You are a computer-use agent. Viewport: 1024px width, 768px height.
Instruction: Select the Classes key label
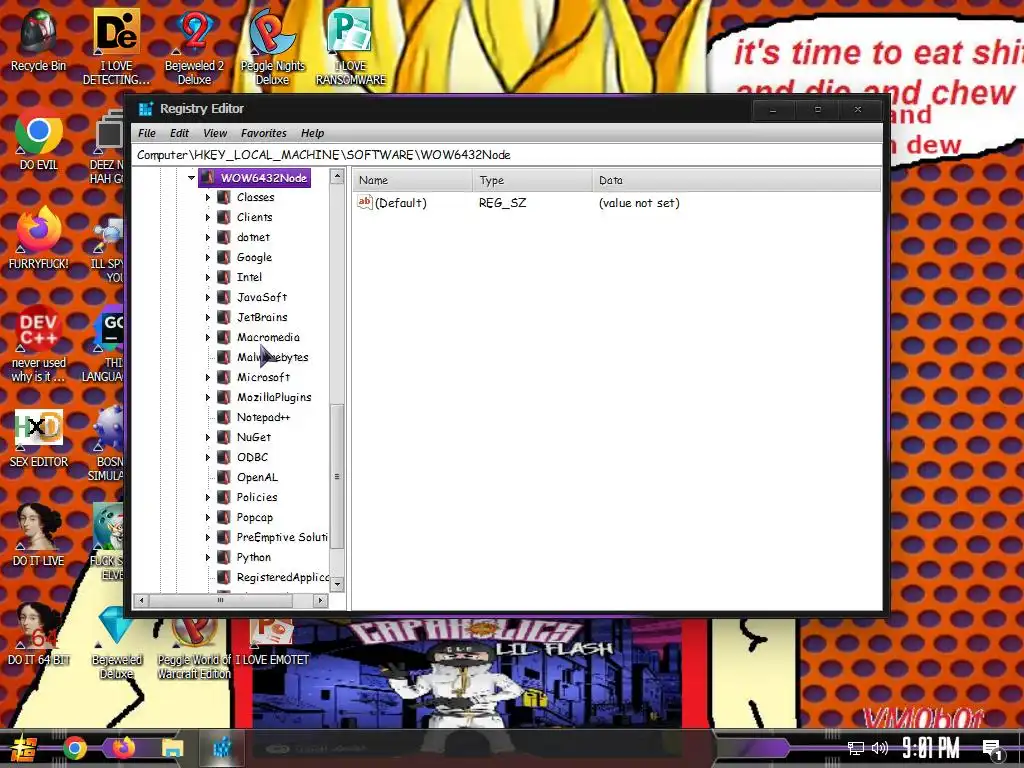point(255,197)
